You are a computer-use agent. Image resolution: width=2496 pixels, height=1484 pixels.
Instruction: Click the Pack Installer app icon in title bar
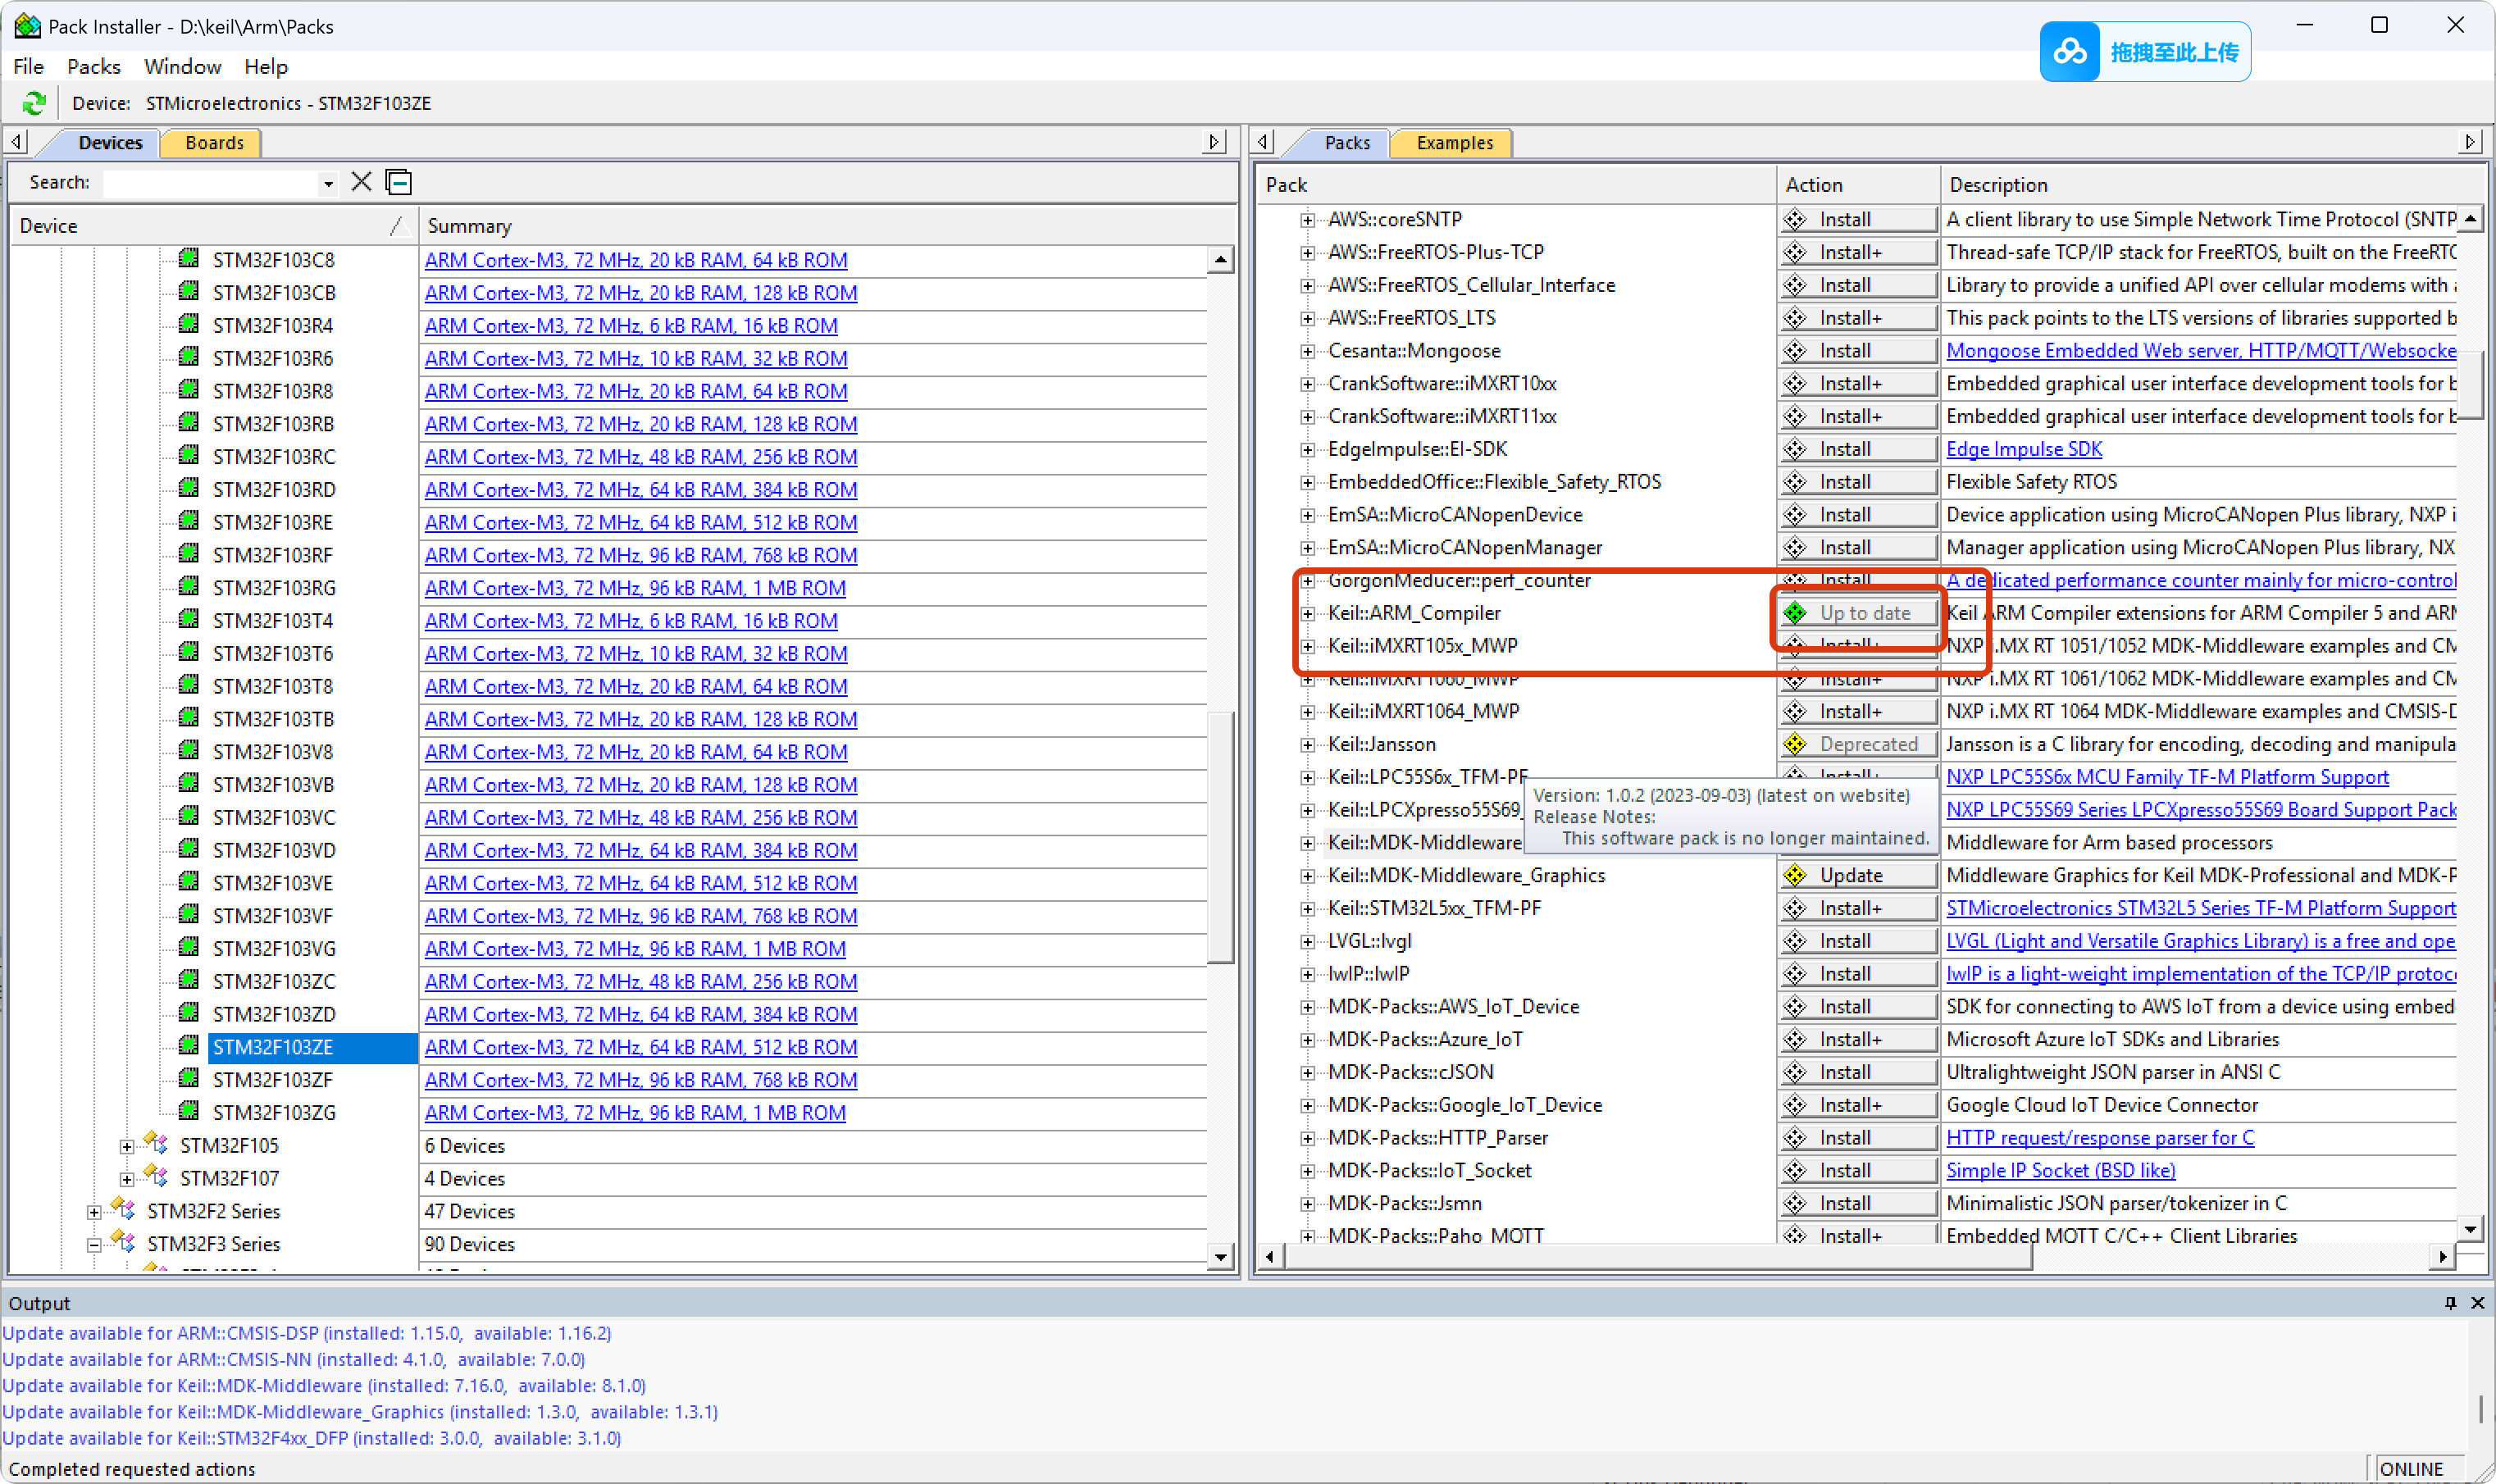click(x=27, y=26)
